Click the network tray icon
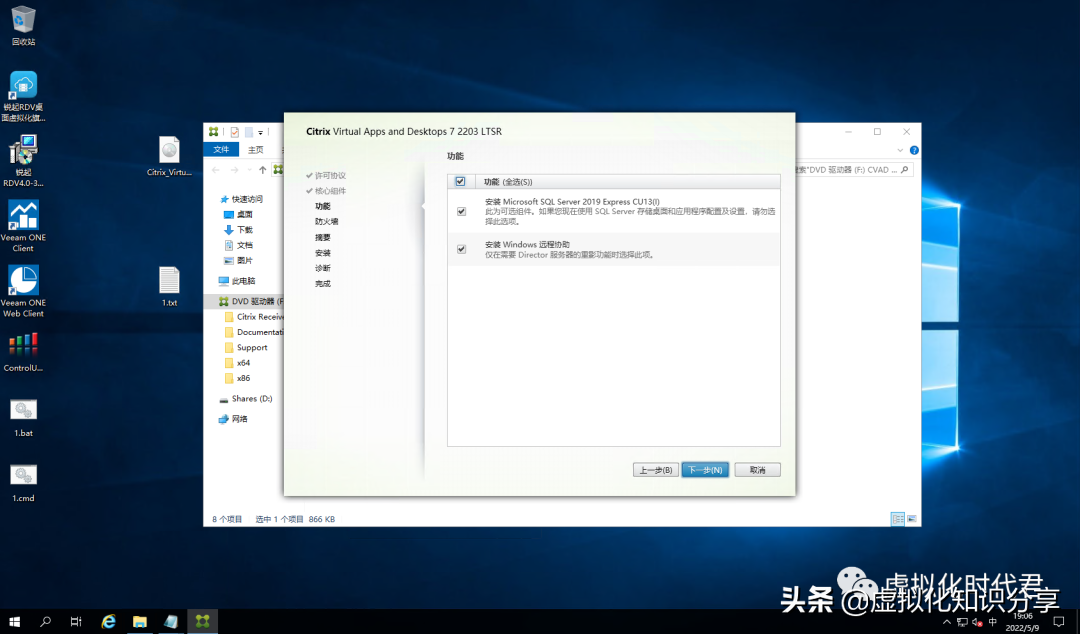 pyautogui.click(x=962, y=622)
